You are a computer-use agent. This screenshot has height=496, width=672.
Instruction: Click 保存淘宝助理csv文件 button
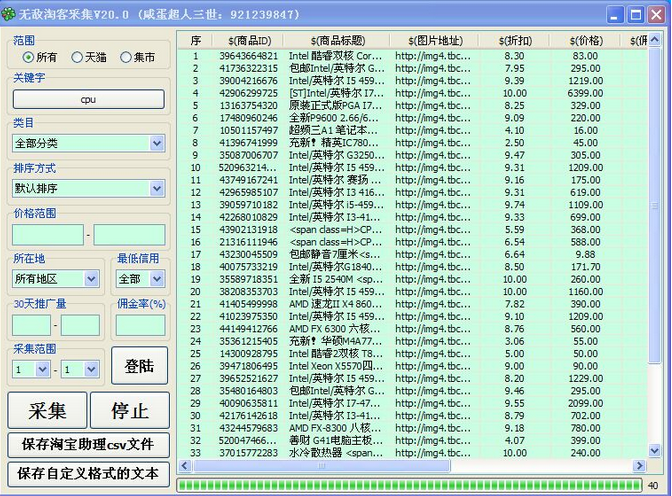tap(88, 445)
